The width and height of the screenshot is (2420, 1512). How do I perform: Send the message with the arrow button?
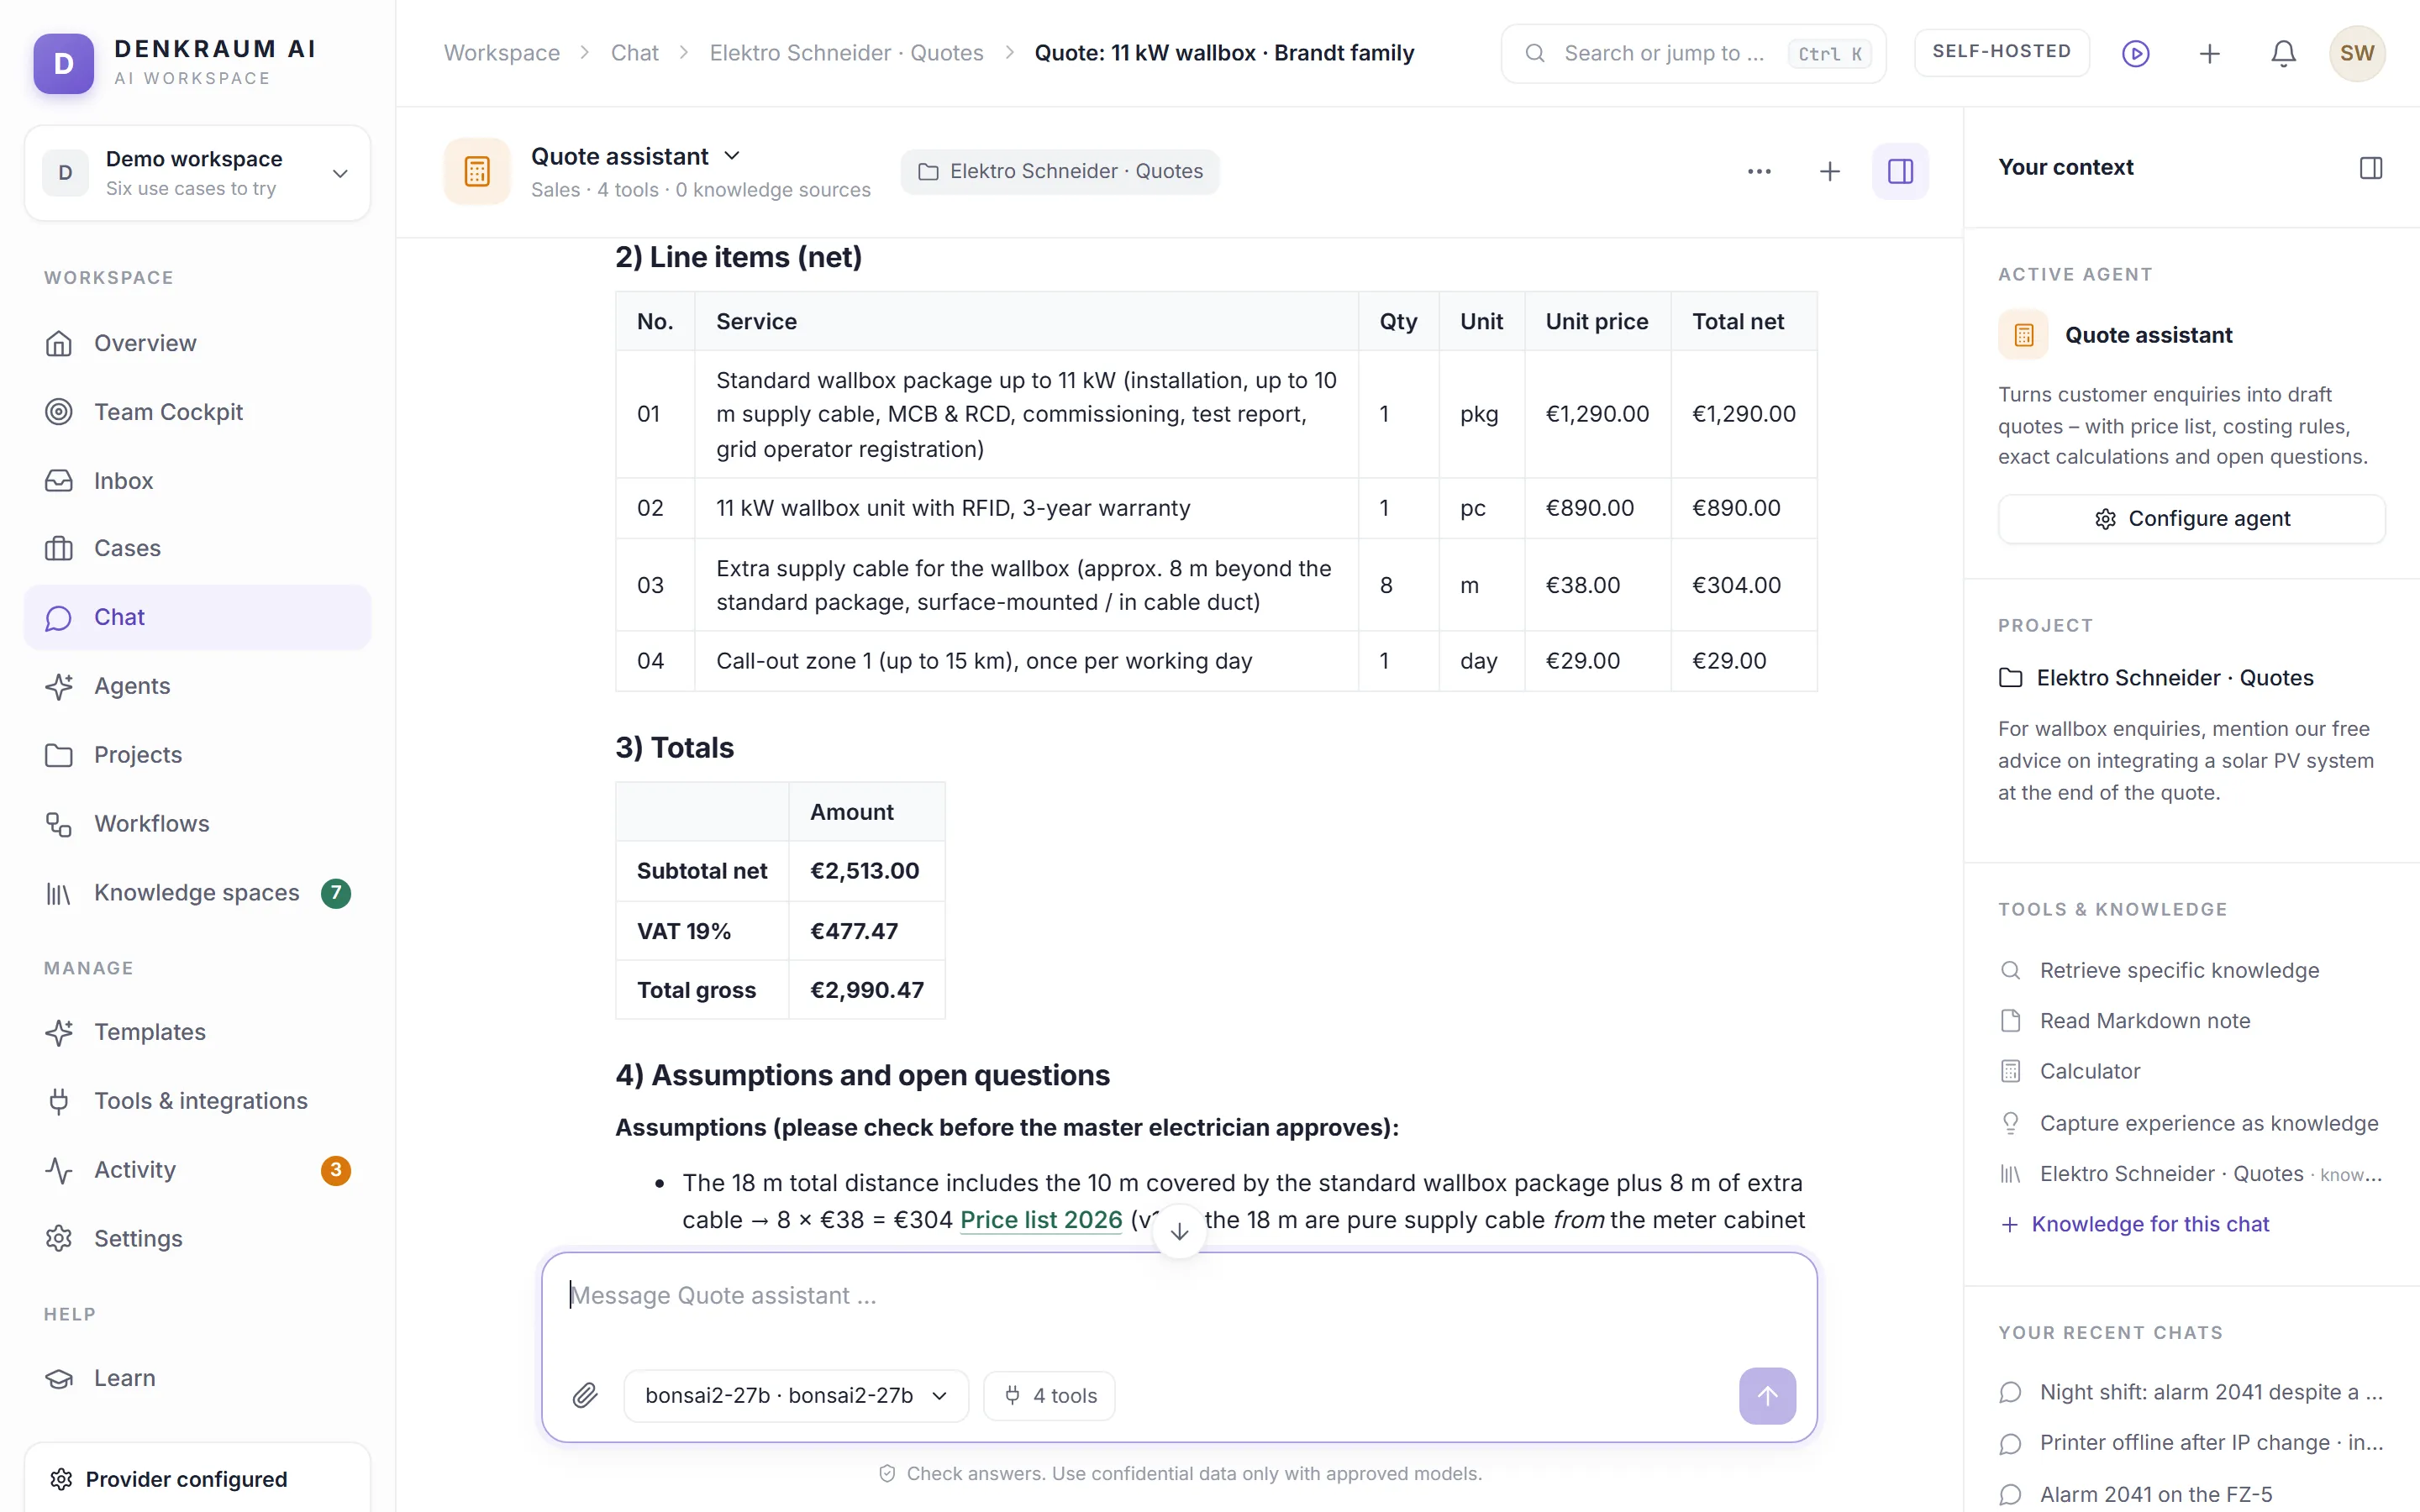pos(1767,1395)
